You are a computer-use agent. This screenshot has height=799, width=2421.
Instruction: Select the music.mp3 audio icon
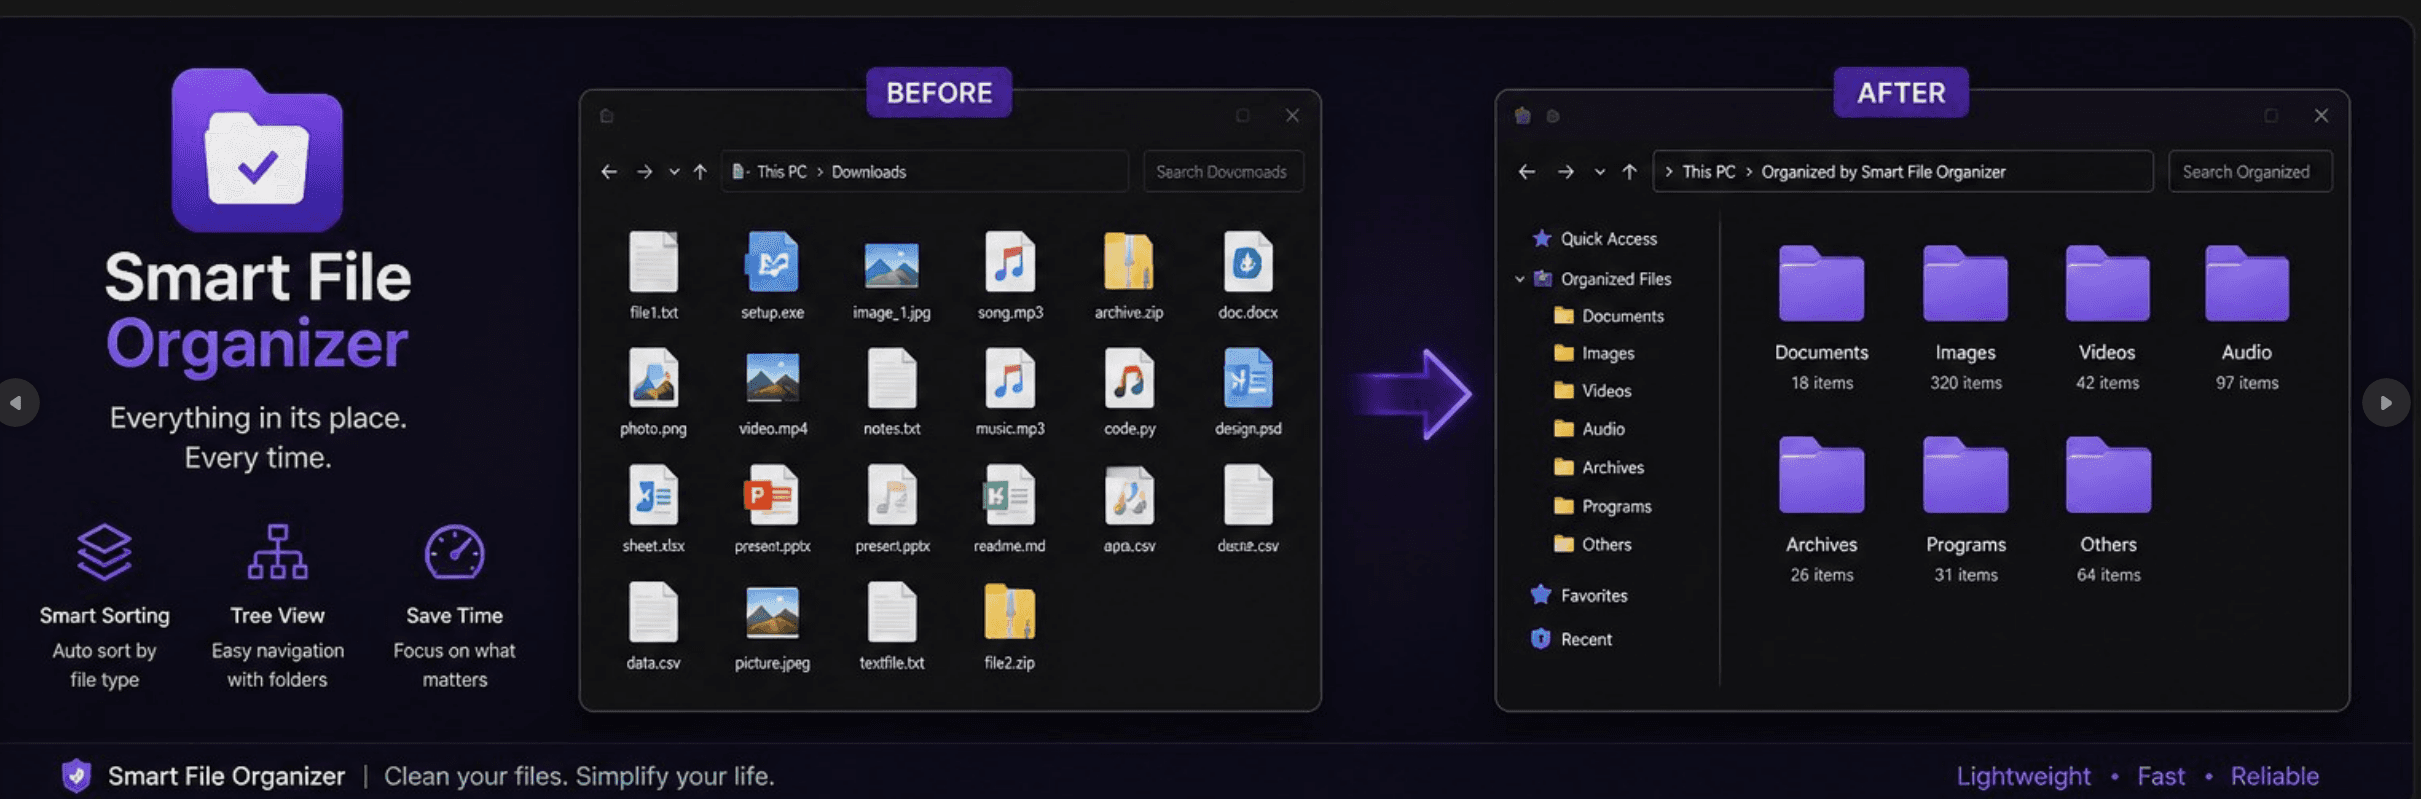click(1009, 378)
